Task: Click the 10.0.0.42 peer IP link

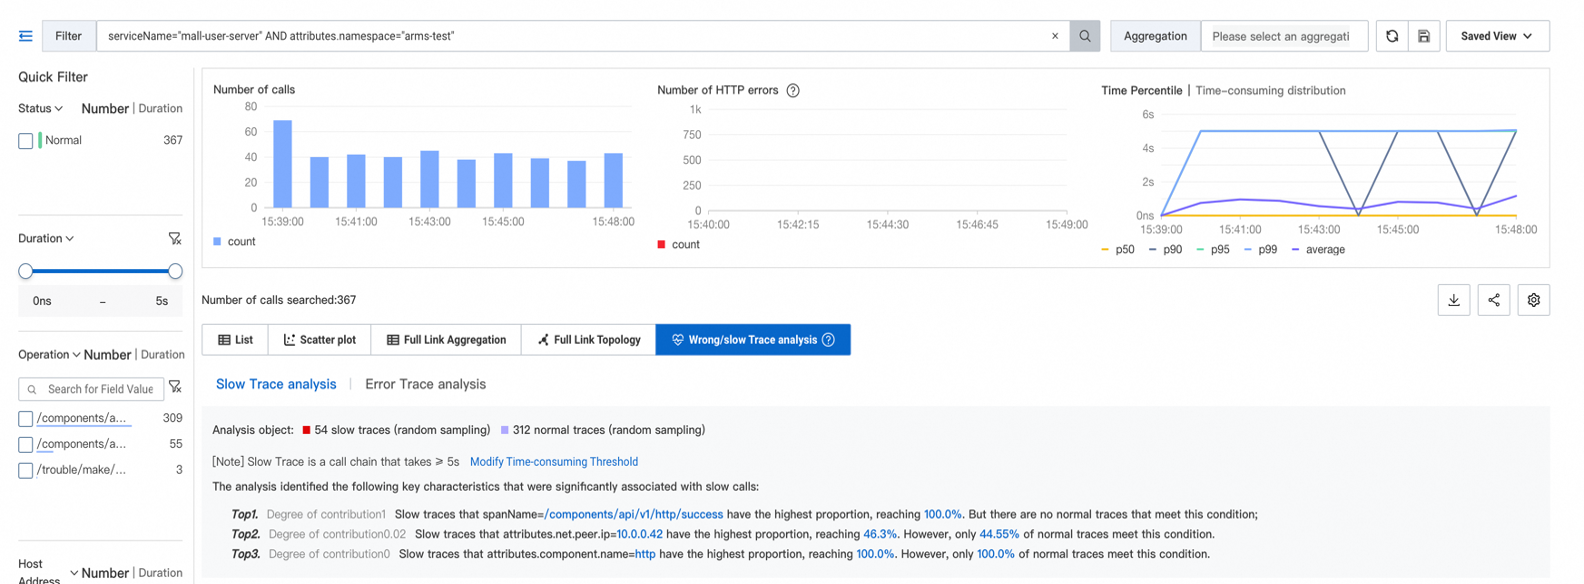Action: 639,534
